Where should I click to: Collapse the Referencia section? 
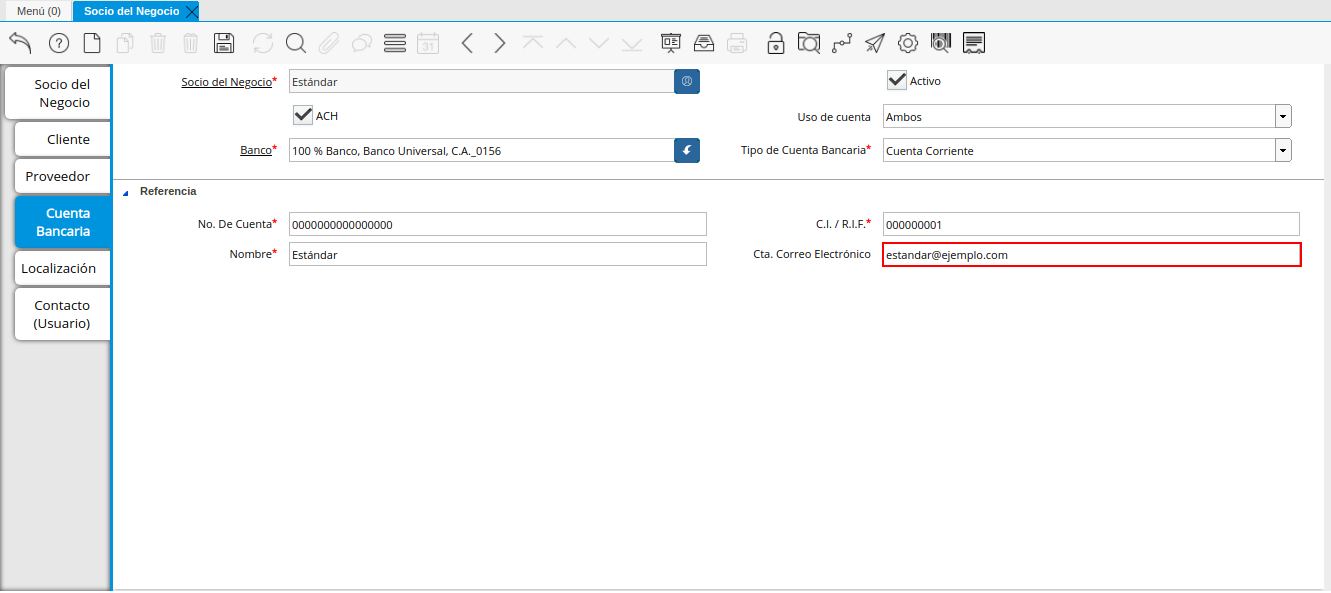pyautogui.click(x=126, y=192)
